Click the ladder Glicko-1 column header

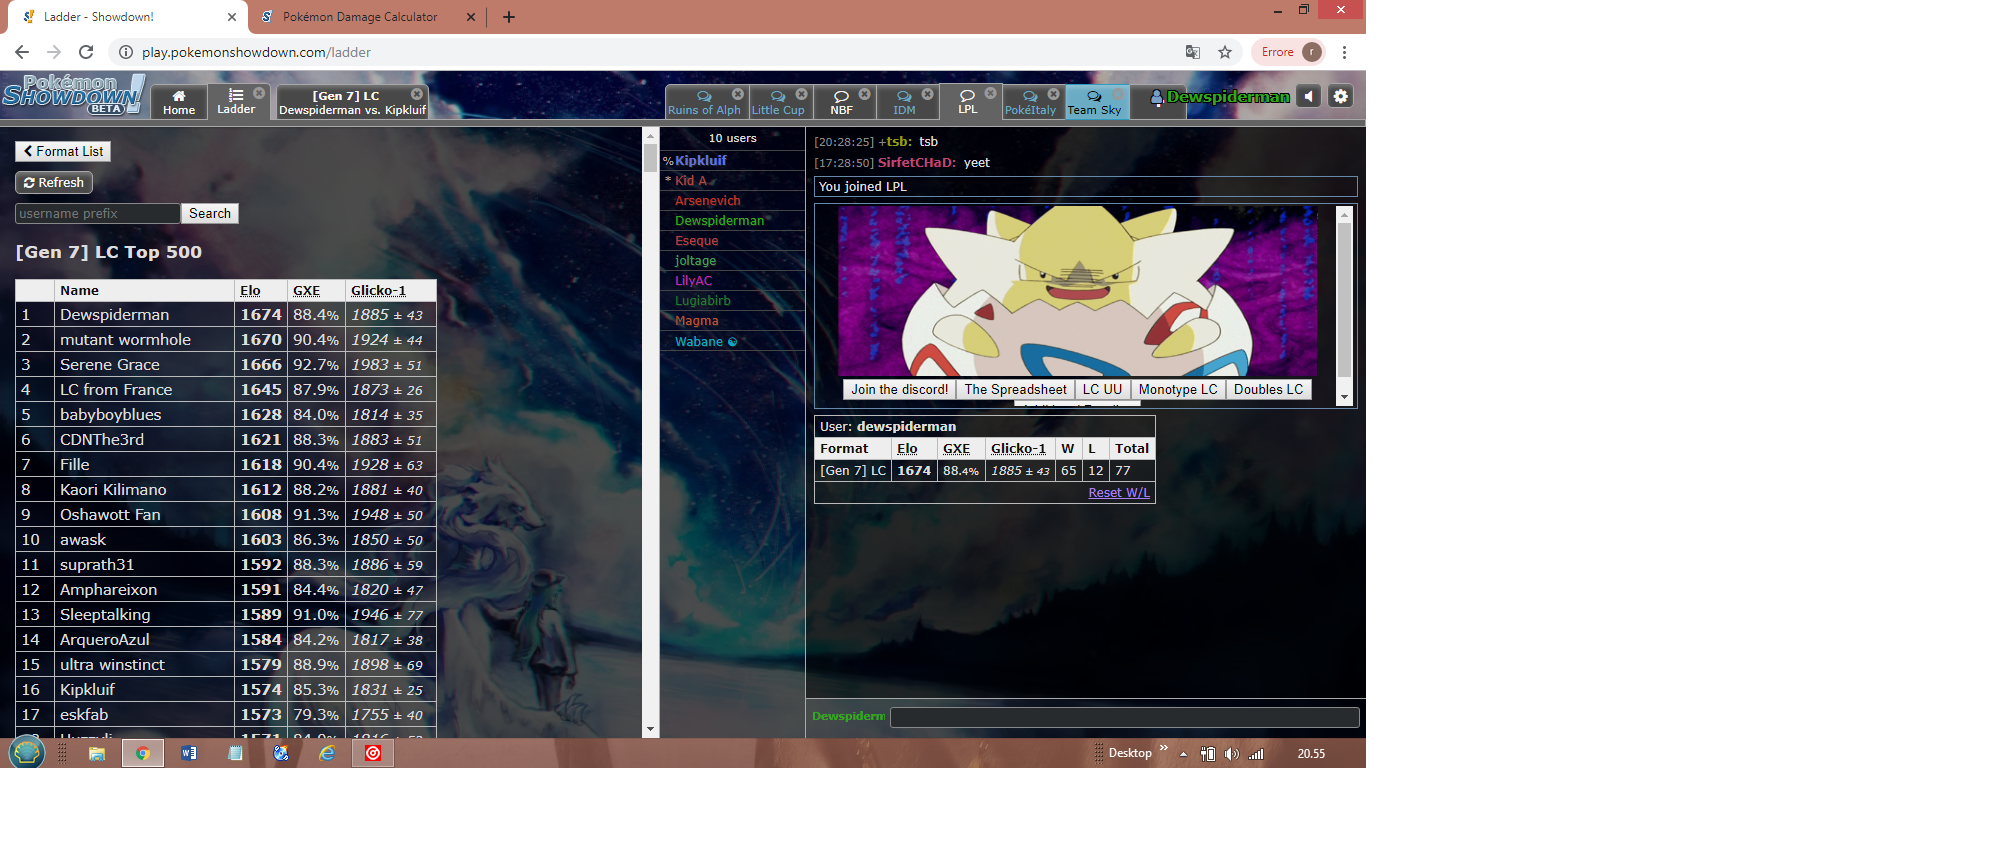click(x=378, y=290)
